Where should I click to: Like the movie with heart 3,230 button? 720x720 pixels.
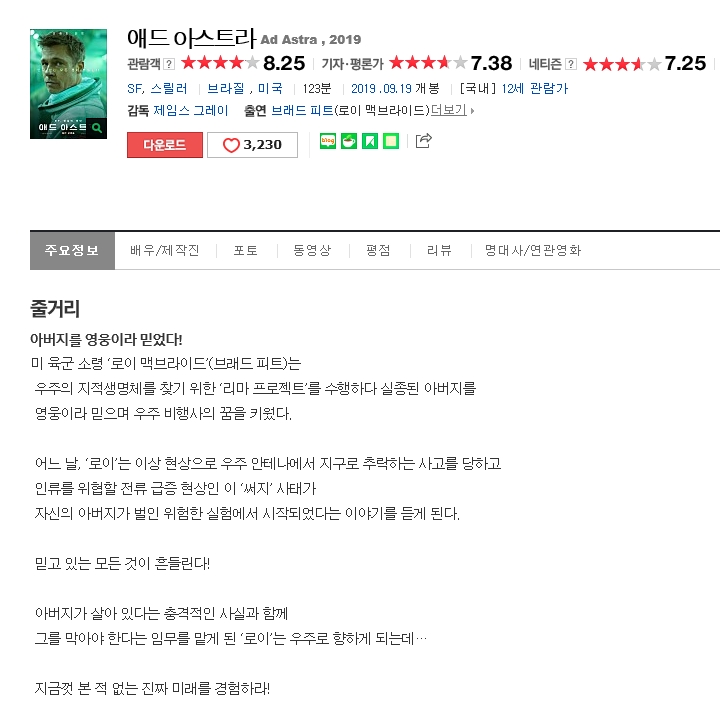pos(252,145)
